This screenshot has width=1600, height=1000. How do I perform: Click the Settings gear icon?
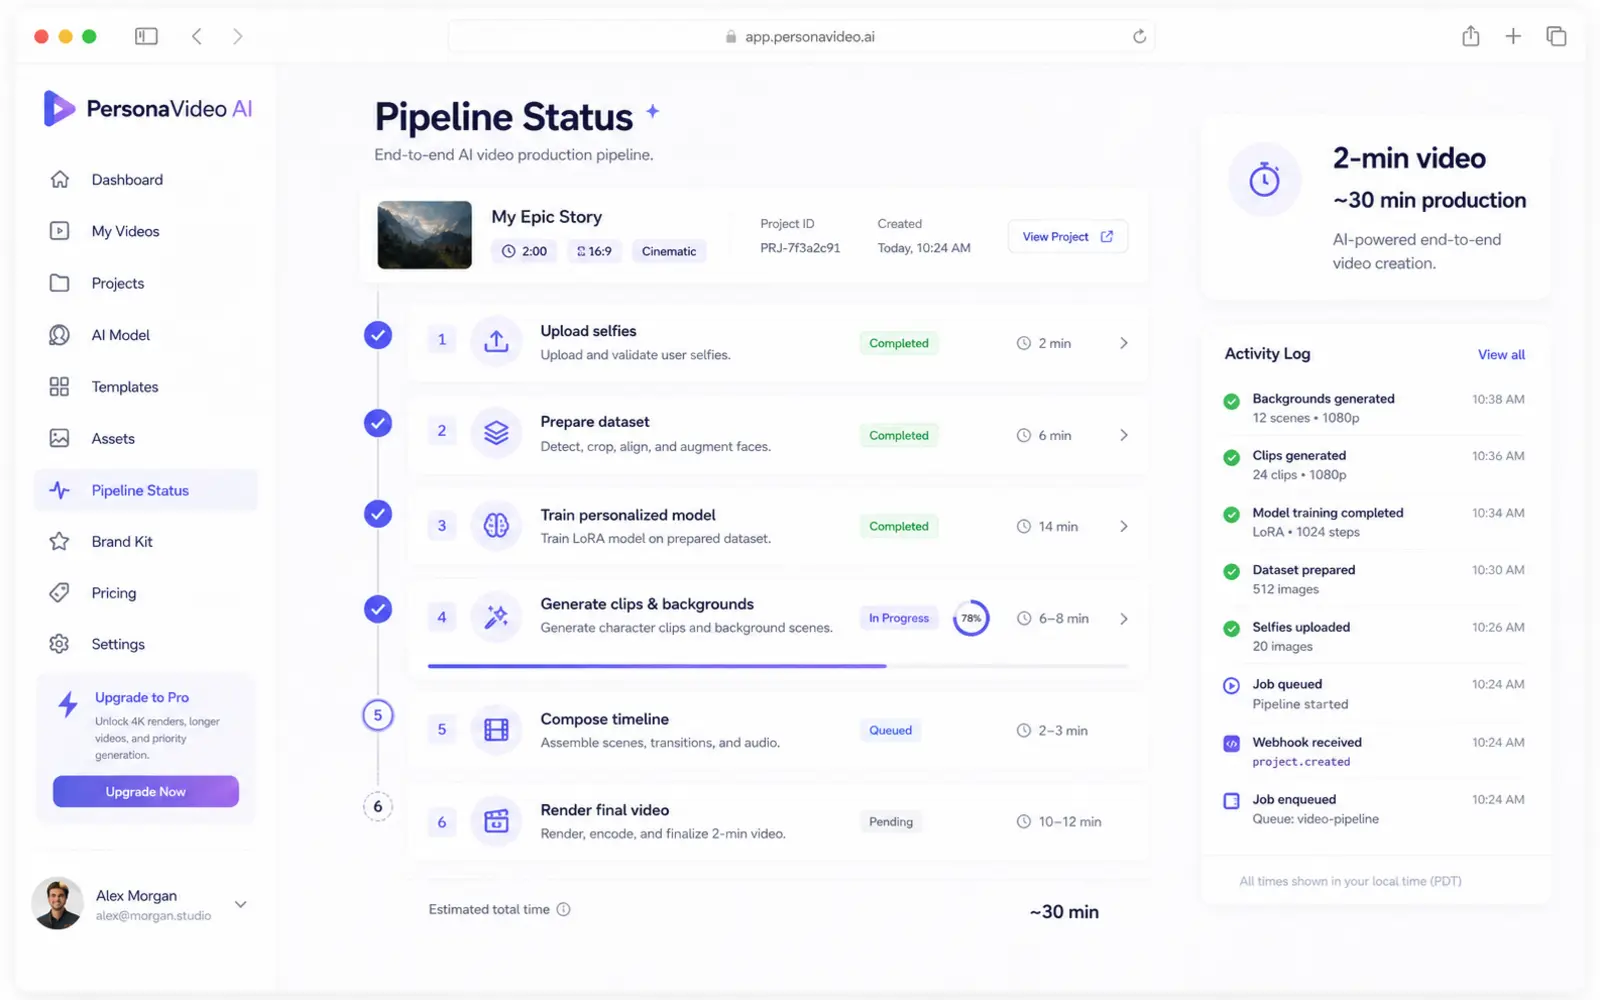60,644
